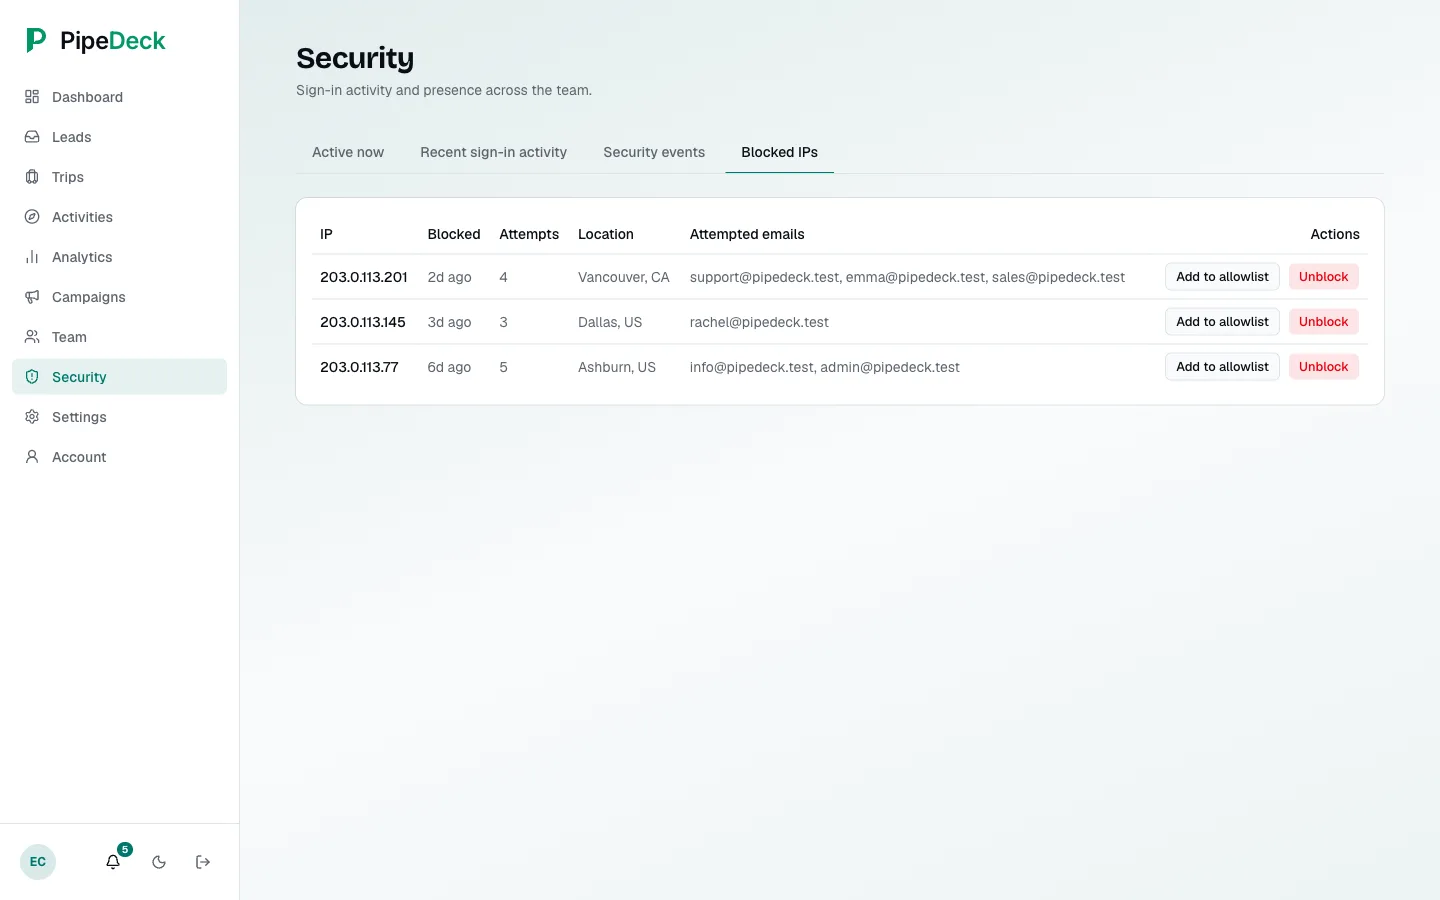The image size is (1440, 900).
Task: Add 203.0.113.77 to allowlist
Action: (1222, 367)
